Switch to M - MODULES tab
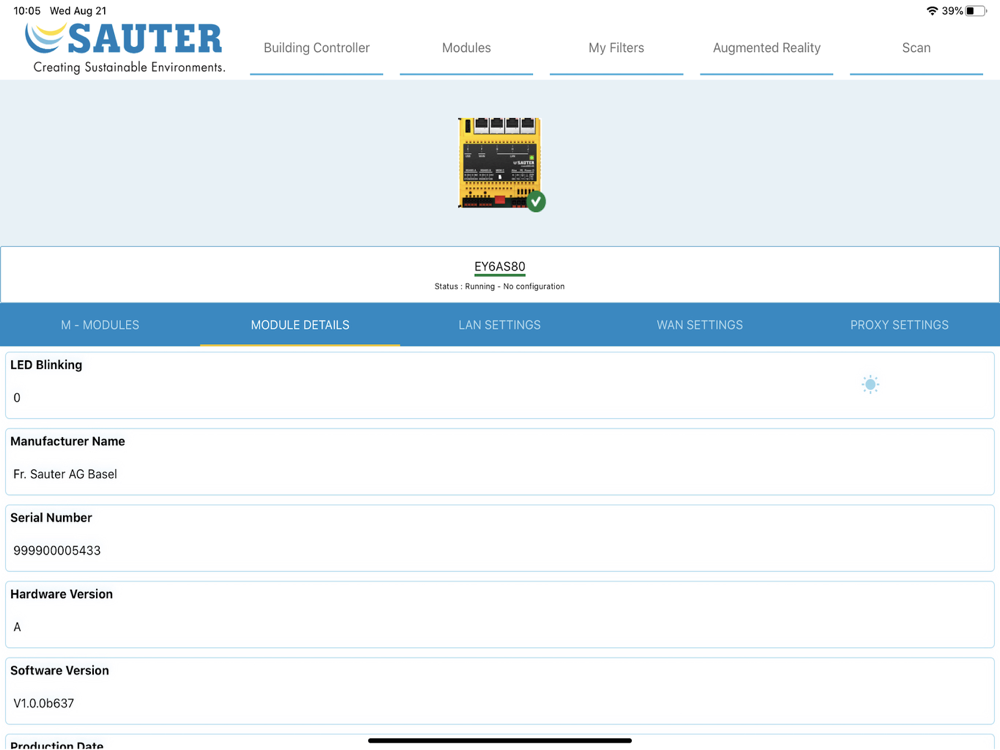 coord(100,325)
